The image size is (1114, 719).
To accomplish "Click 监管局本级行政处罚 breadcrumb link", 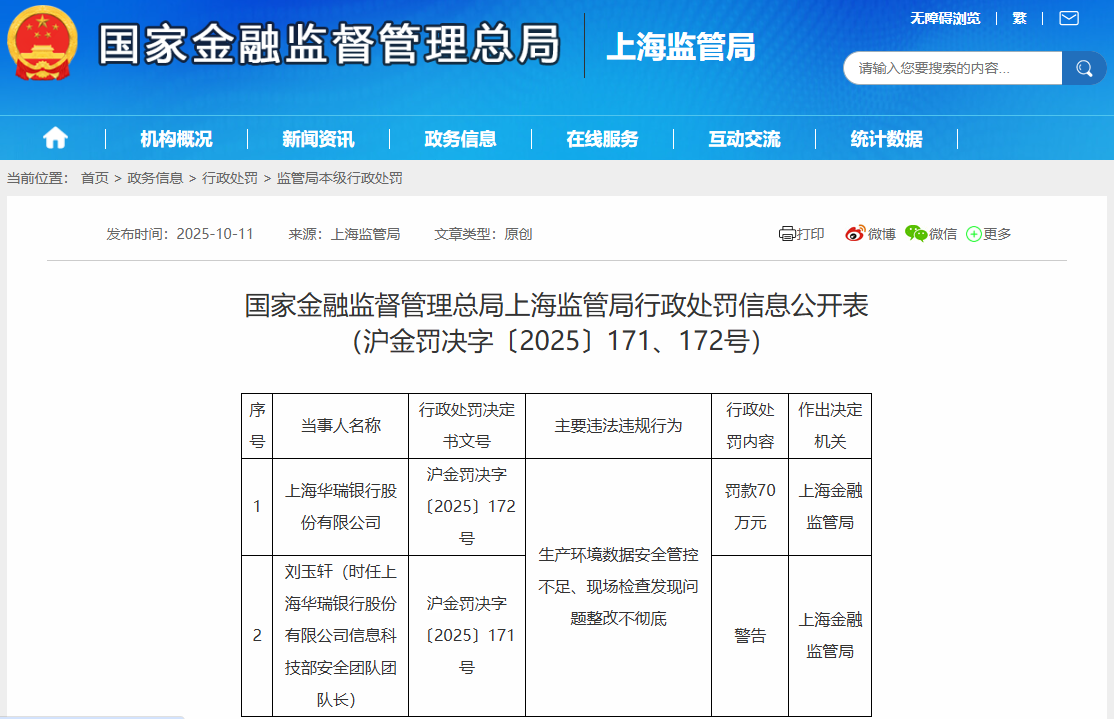I will click(x=339, y=178).
